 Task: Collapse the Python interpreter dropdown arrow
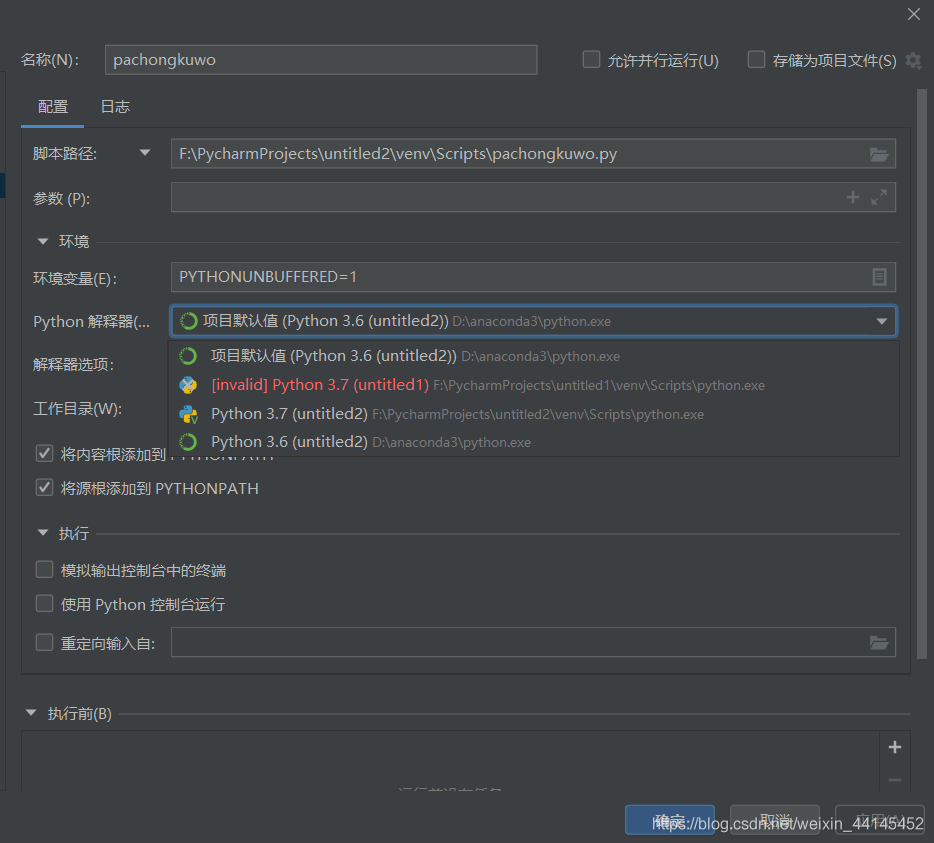881,321
